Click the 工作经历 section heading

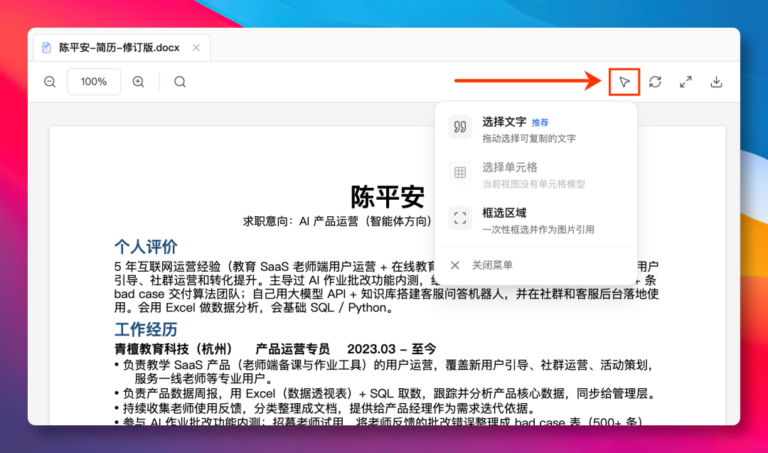(146, 329)
